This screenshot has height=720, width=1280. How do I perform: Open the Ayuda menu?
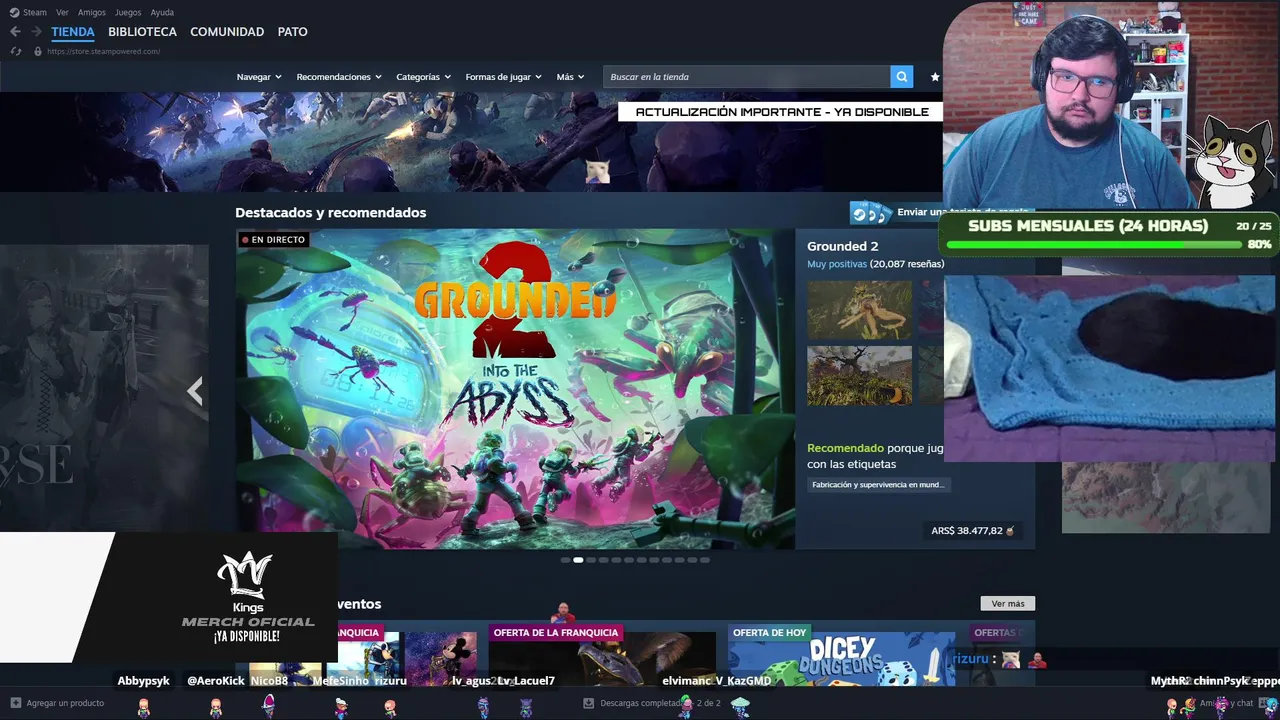162,12
